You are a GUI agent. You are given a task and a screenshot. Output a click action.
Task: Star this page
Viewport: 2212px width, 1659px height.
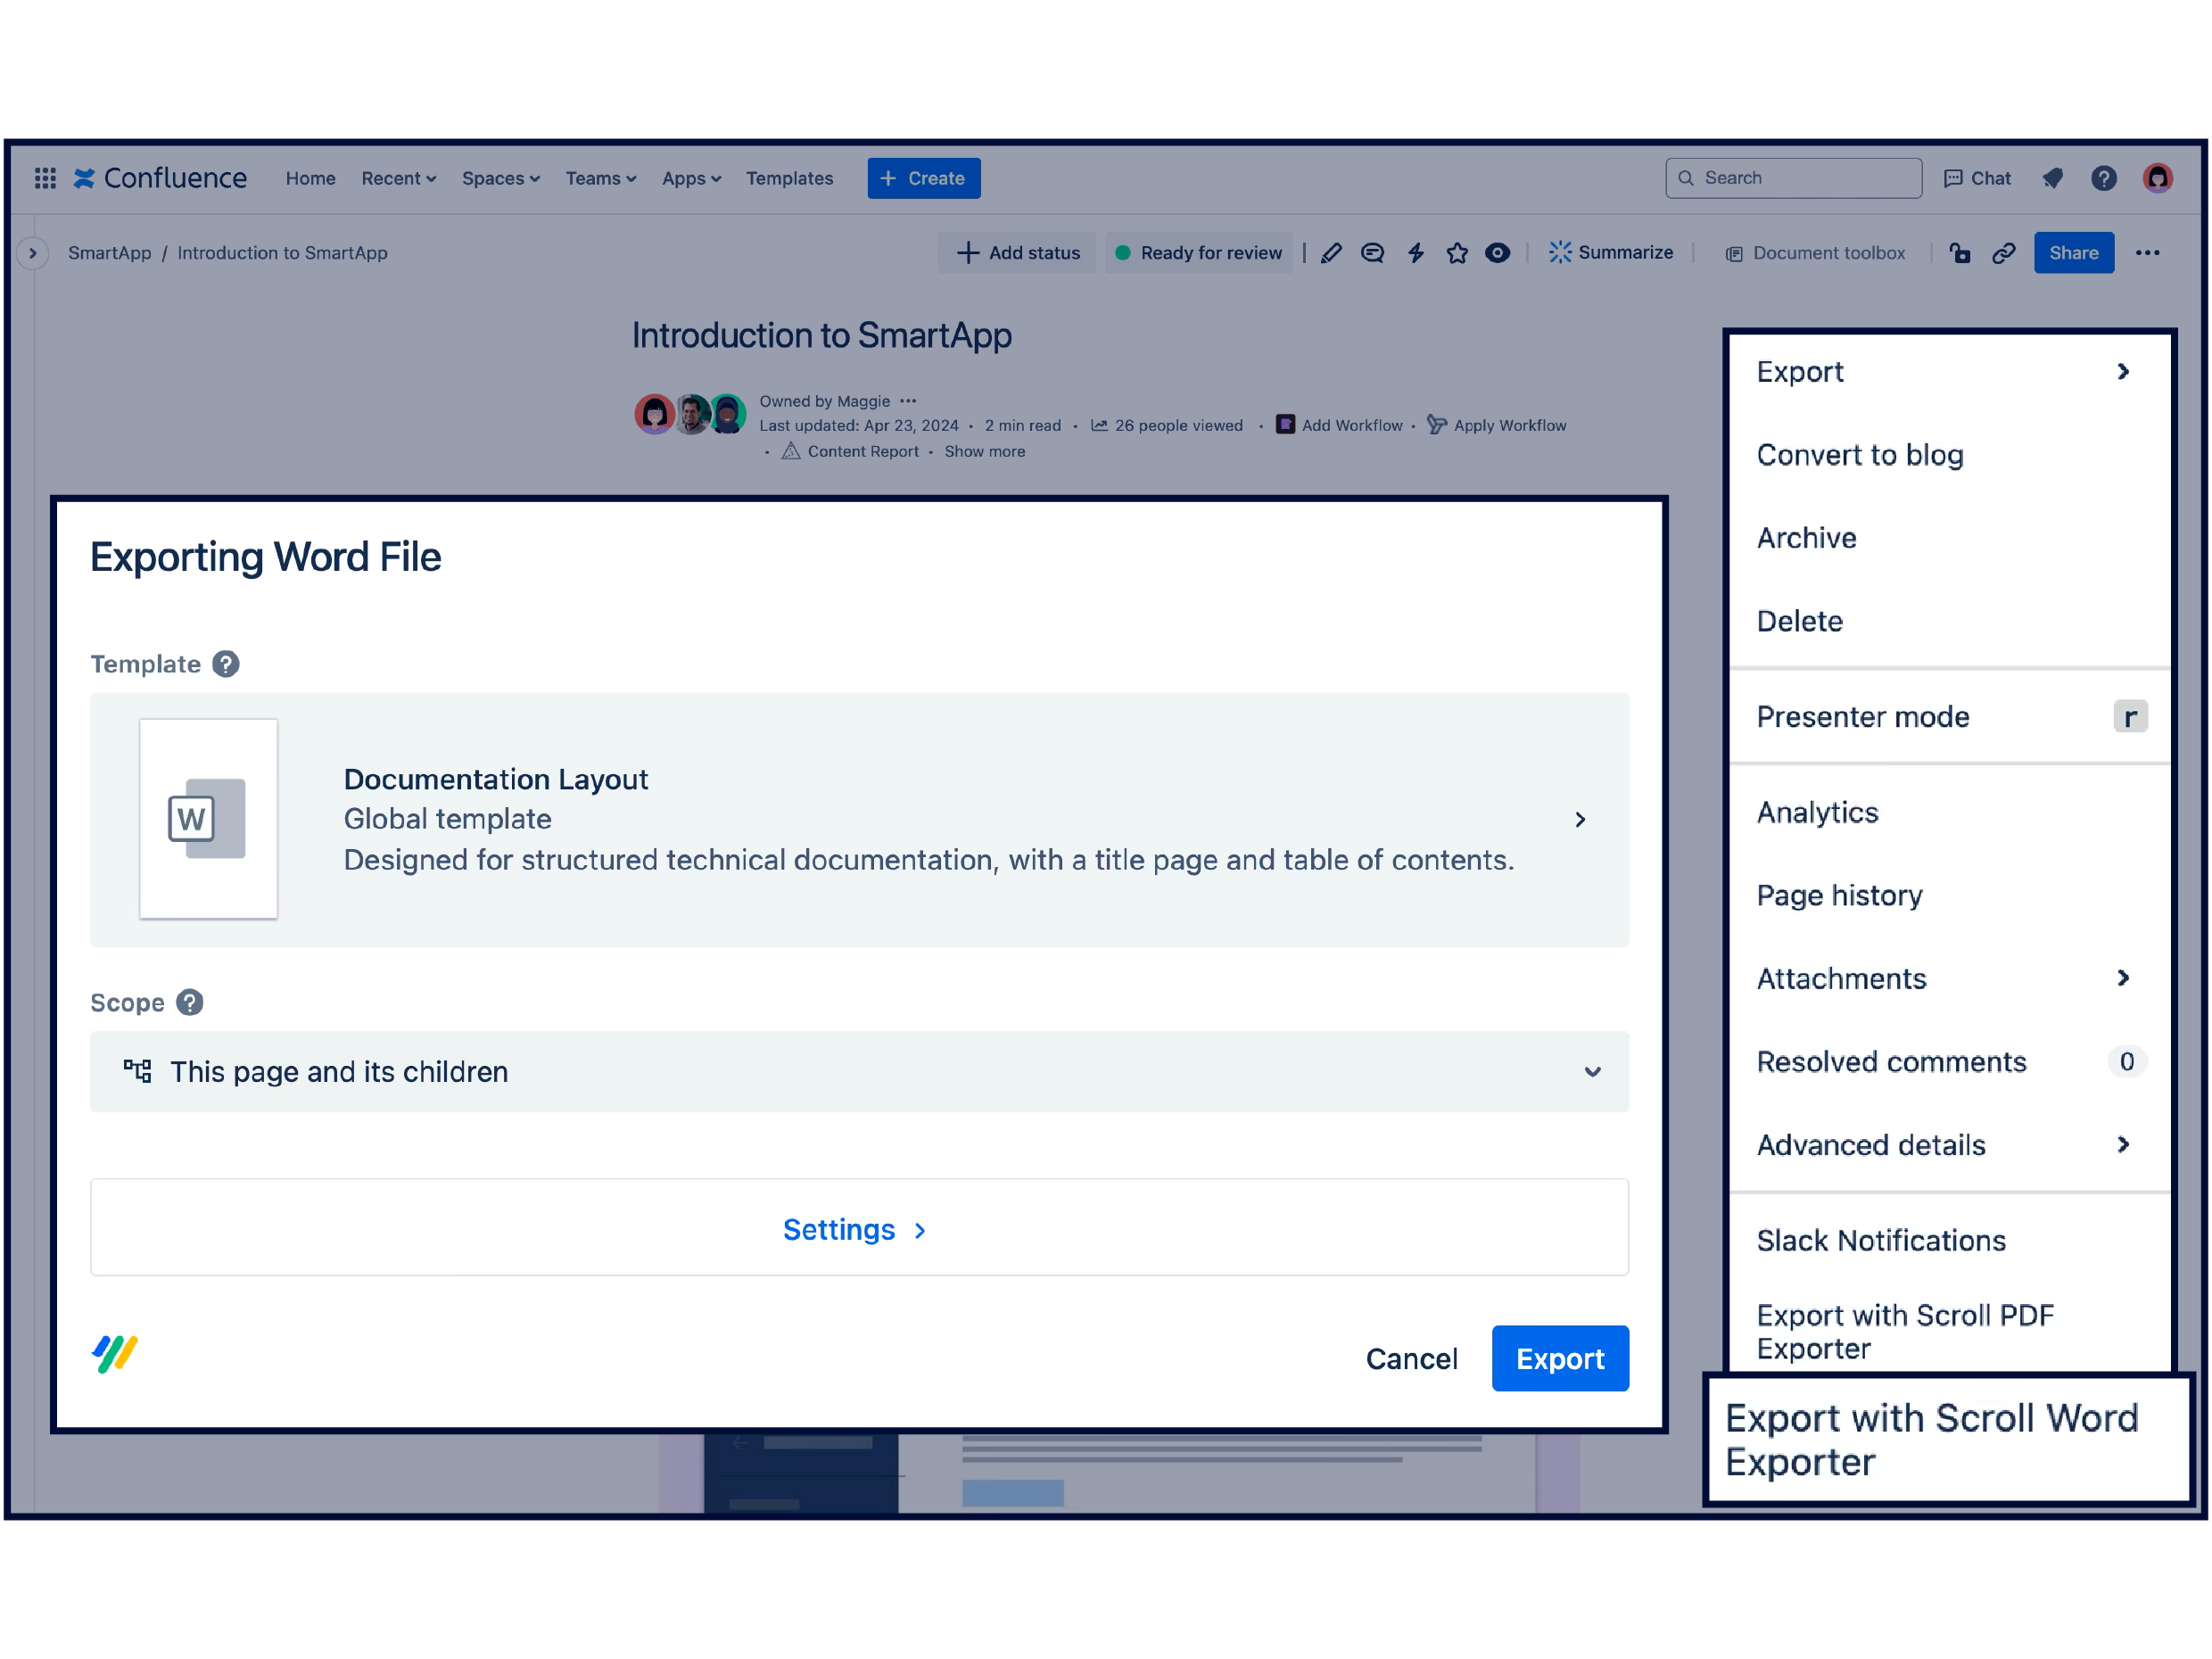[1457, 253]
